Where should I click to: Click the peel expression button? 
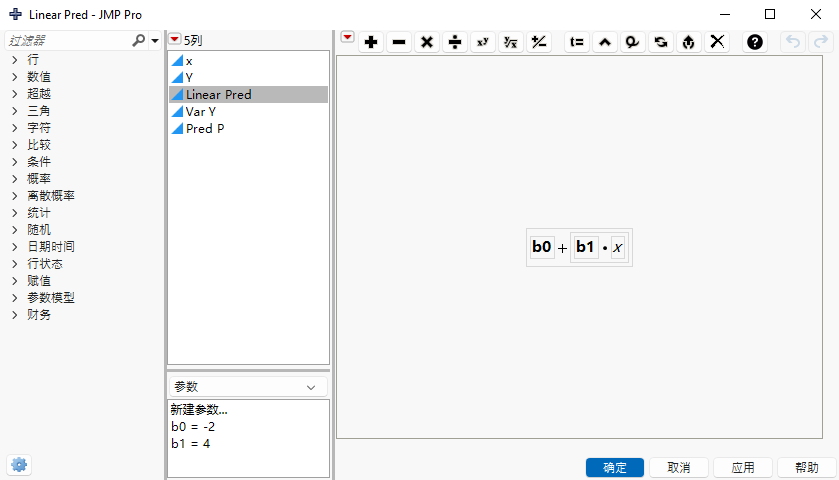[x=632, y=42]
